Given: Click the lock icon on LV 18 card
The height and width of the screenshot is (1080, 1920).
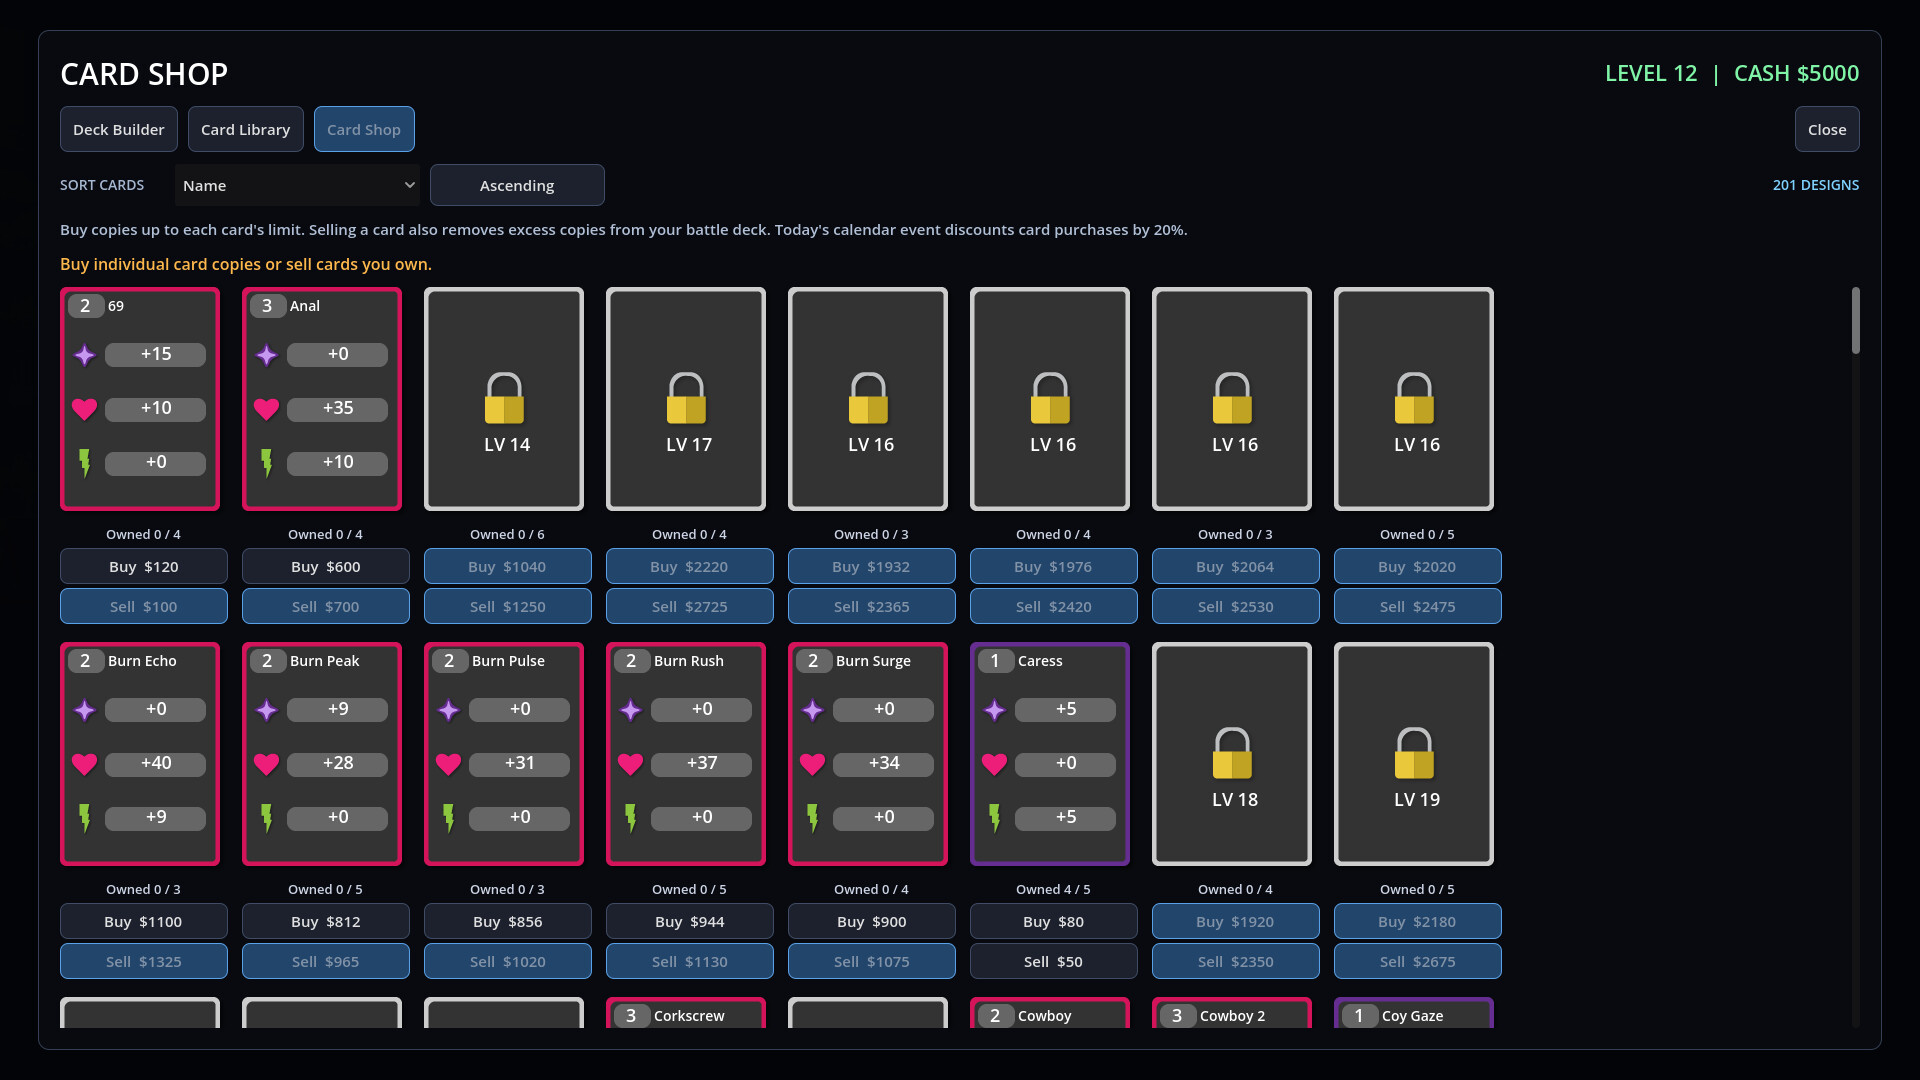Looking at the screenshot, I should 1232,753.
